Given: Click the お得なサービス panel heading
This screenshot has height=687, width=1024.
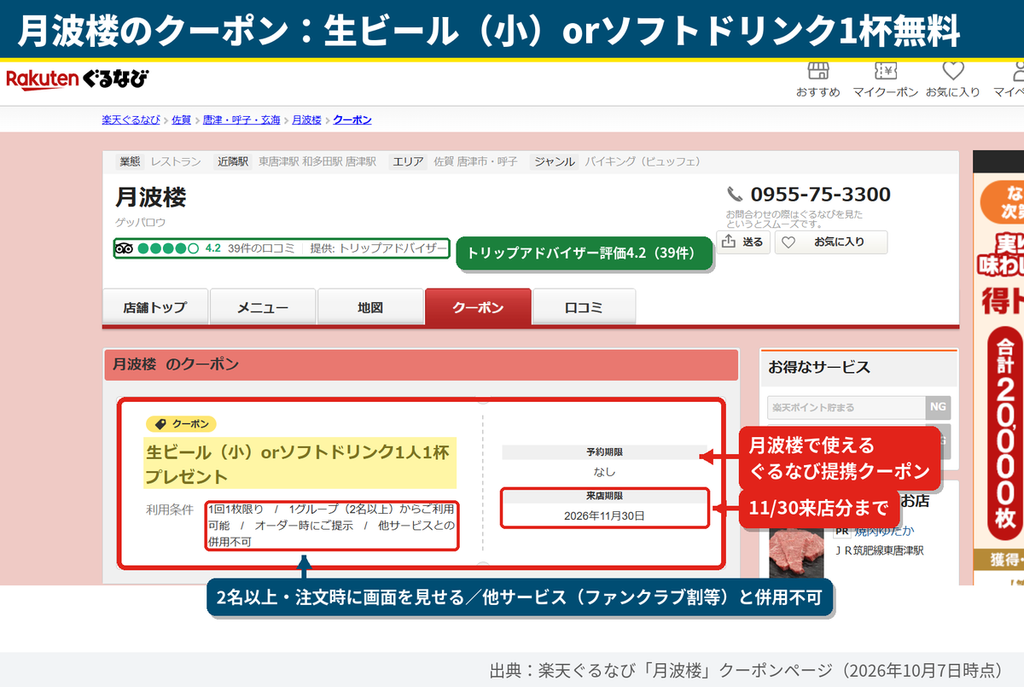Looking at the screenshot, I should [x=819, y=367].
